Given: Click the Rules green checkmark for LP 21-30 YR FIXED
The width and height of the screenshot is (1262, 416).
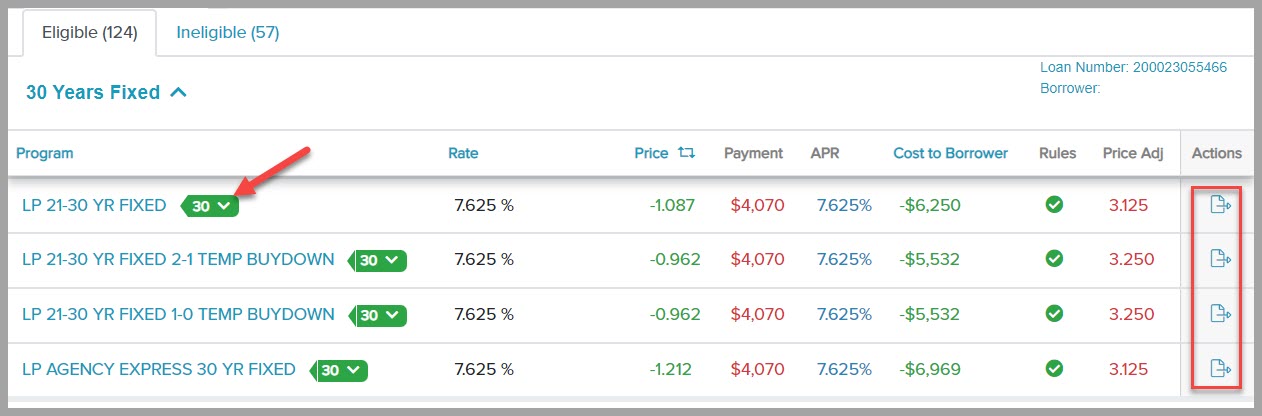Looking at the screenshot, I should pyautogui.click(x=1053, y=204).
